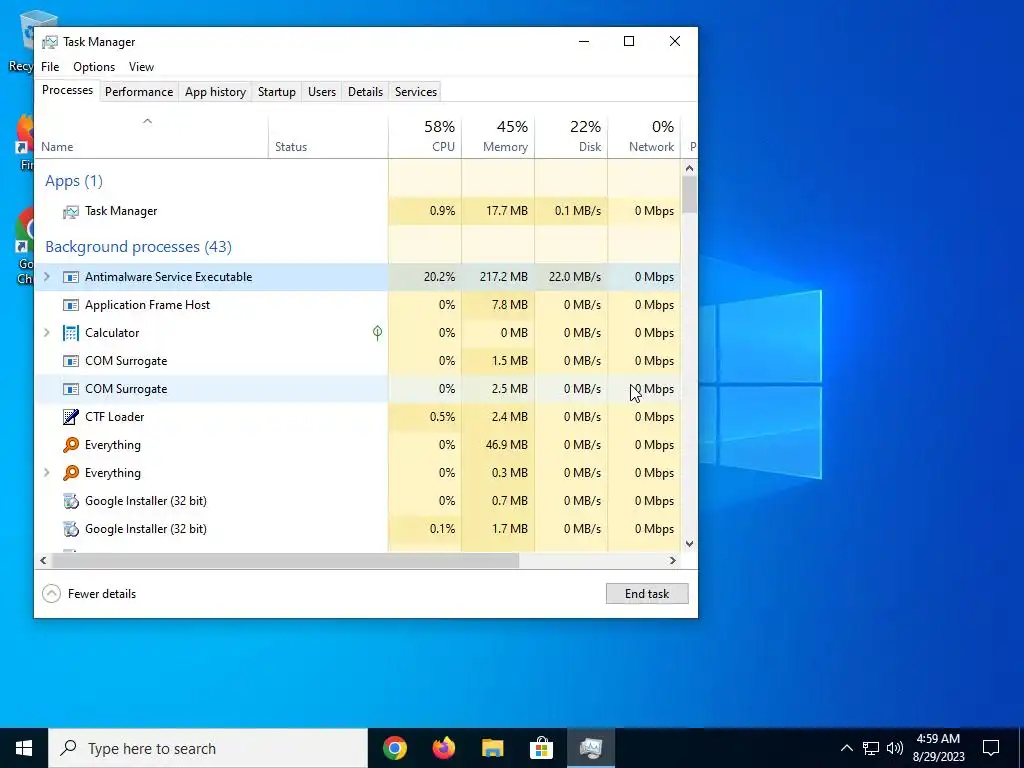Click the volume speaker icon in tray
The image size is (1024, 768).
(x=895, y=748)
